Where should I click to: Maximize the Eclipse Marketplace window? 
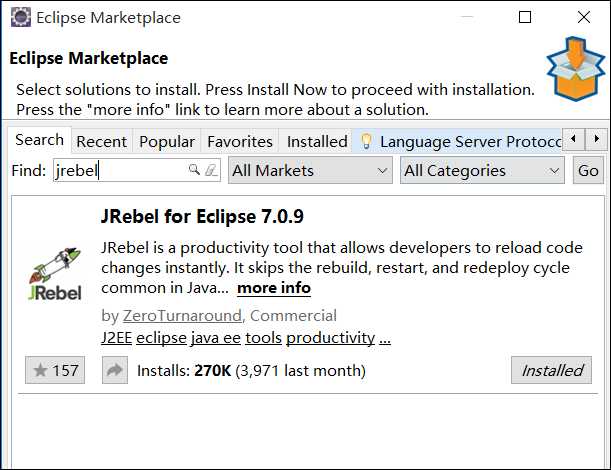pos(525,17)
